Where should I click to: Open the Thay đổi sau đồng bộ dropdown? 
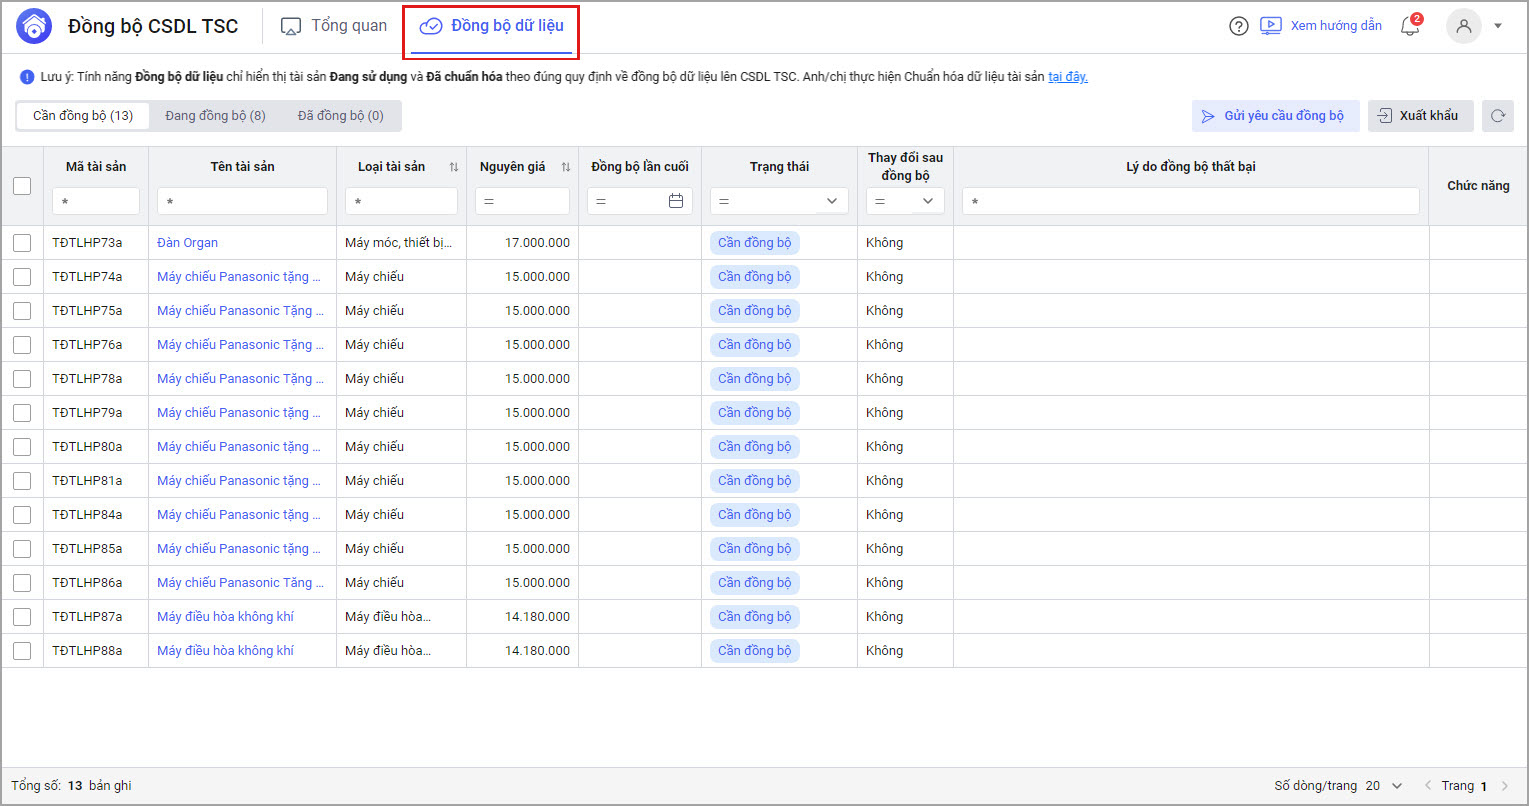click(x=927, y=201)
